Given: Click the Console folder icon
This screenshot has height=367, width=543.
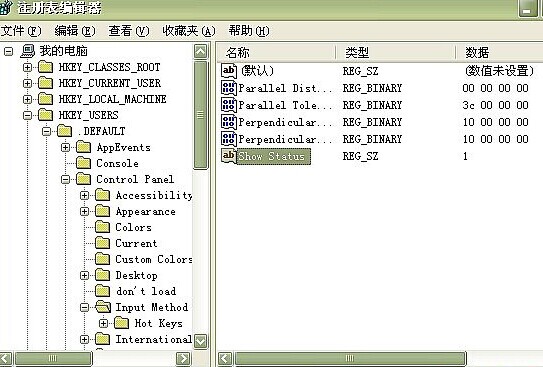Looking at the screenshot, I should pyautogui.click(x=83, y=163).
